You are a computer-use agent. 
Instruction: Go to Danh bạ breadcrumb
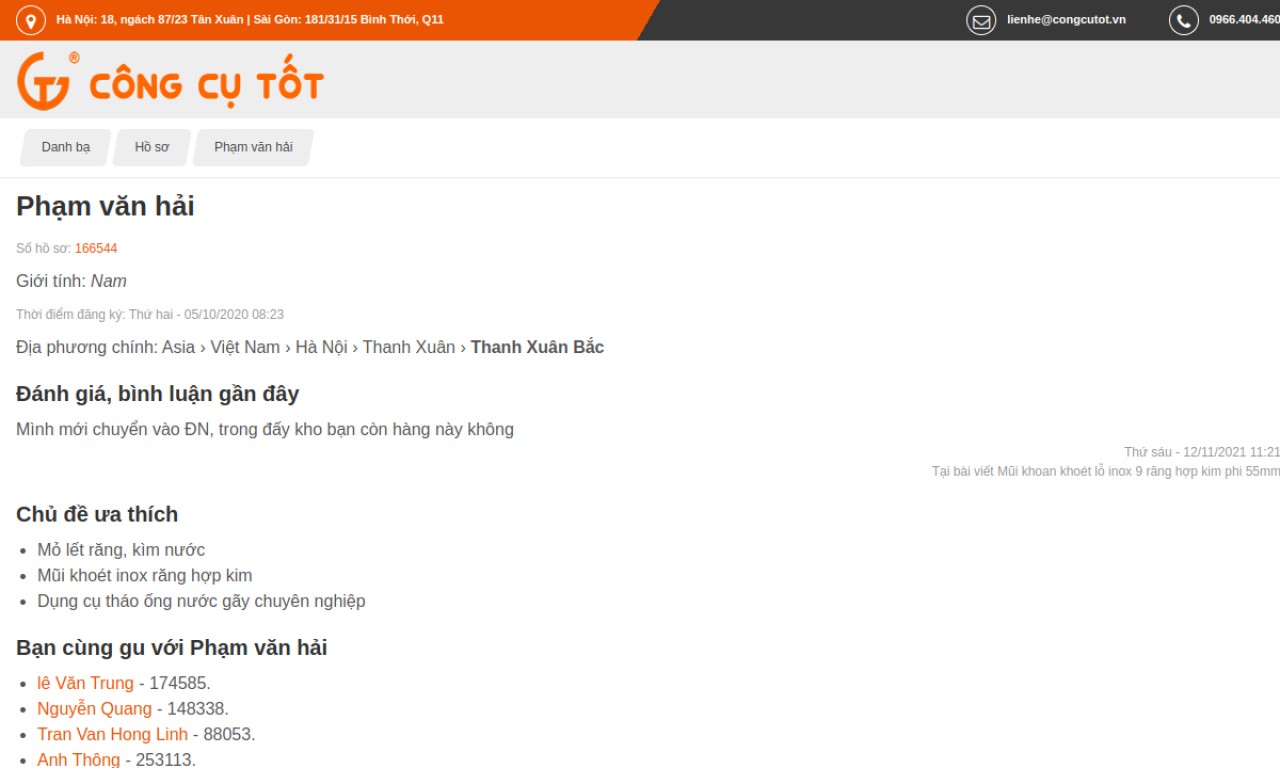pyautogui.click(x=66, y=147)
